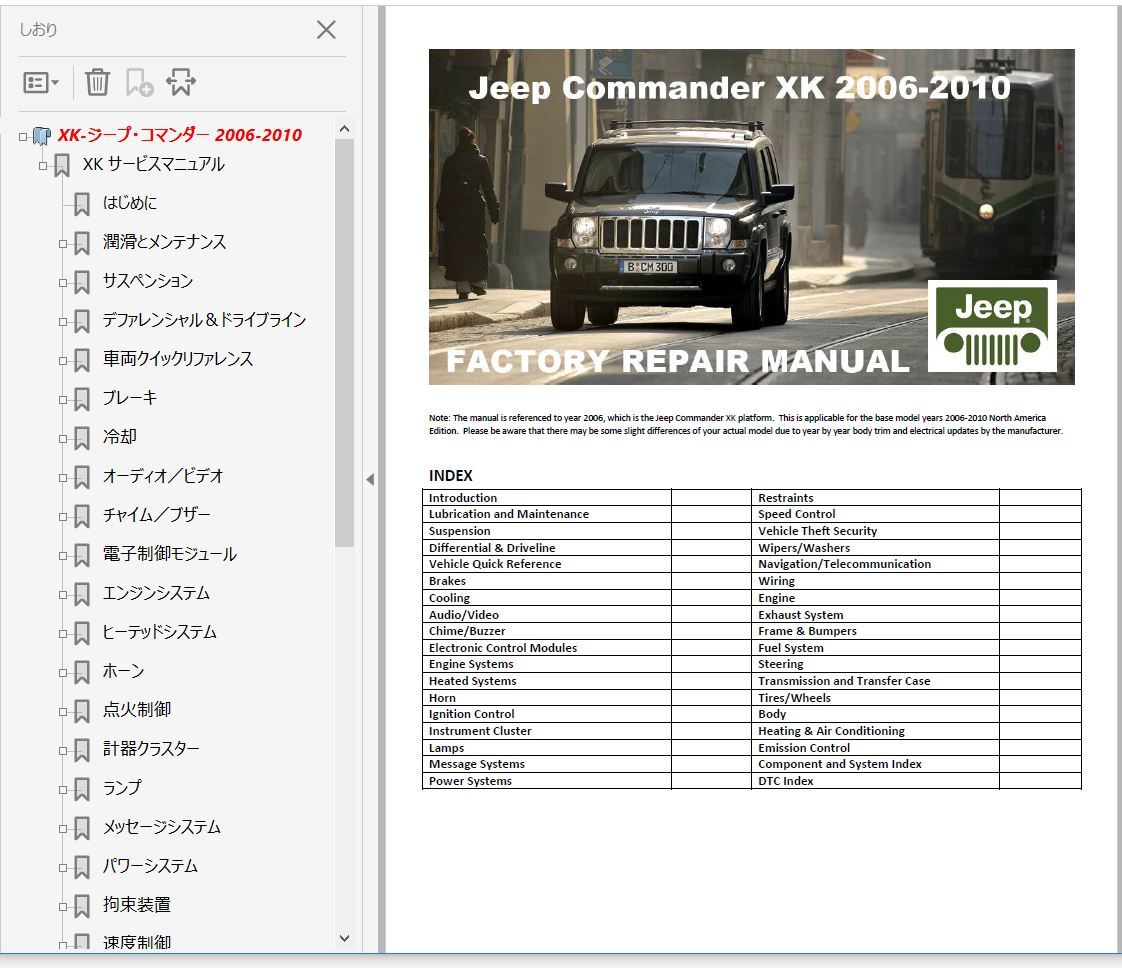
Task: Open the bookmark options menu dropdown
Action: coord(40,83)
